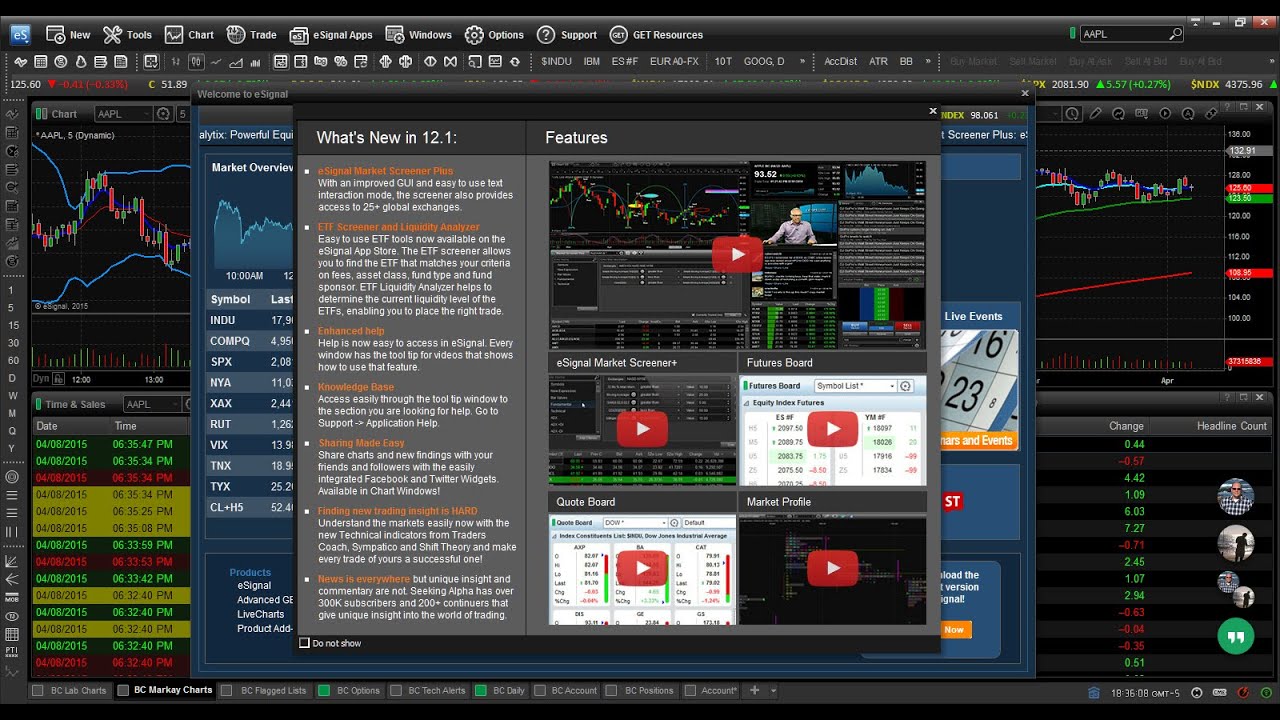Set chart interval to W in left sidebar
1280x720 pixels.
(x=12, y=396)
